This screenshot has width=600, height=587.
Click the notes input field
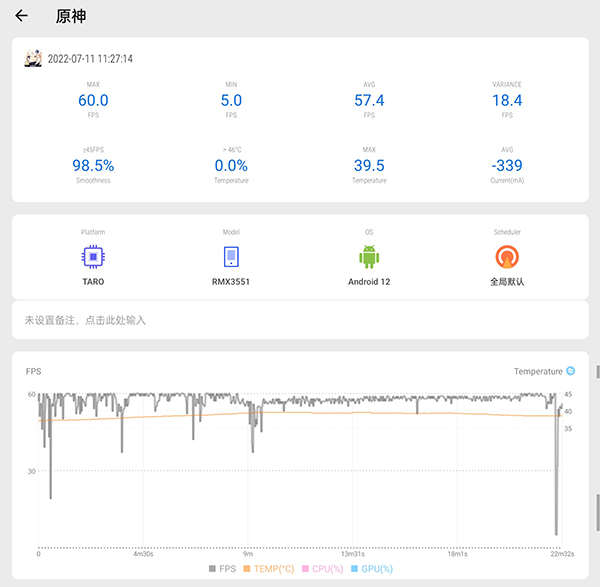(x=300, y=320)
